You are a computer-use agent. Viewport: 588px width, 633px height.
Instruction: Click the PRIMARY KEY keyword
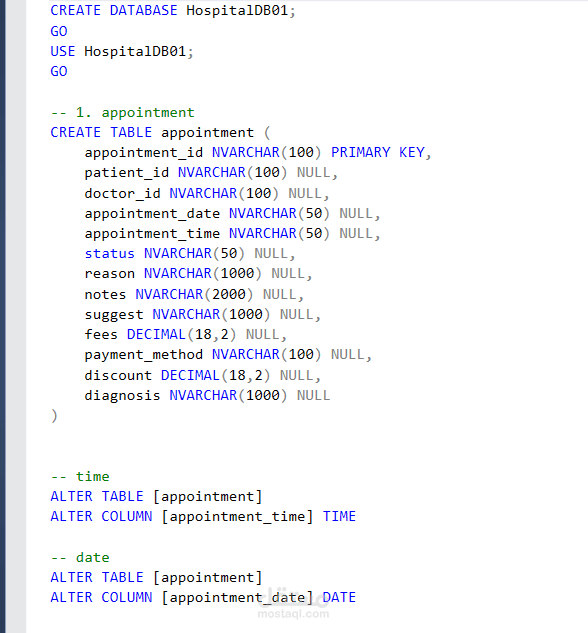coord(378,152)
